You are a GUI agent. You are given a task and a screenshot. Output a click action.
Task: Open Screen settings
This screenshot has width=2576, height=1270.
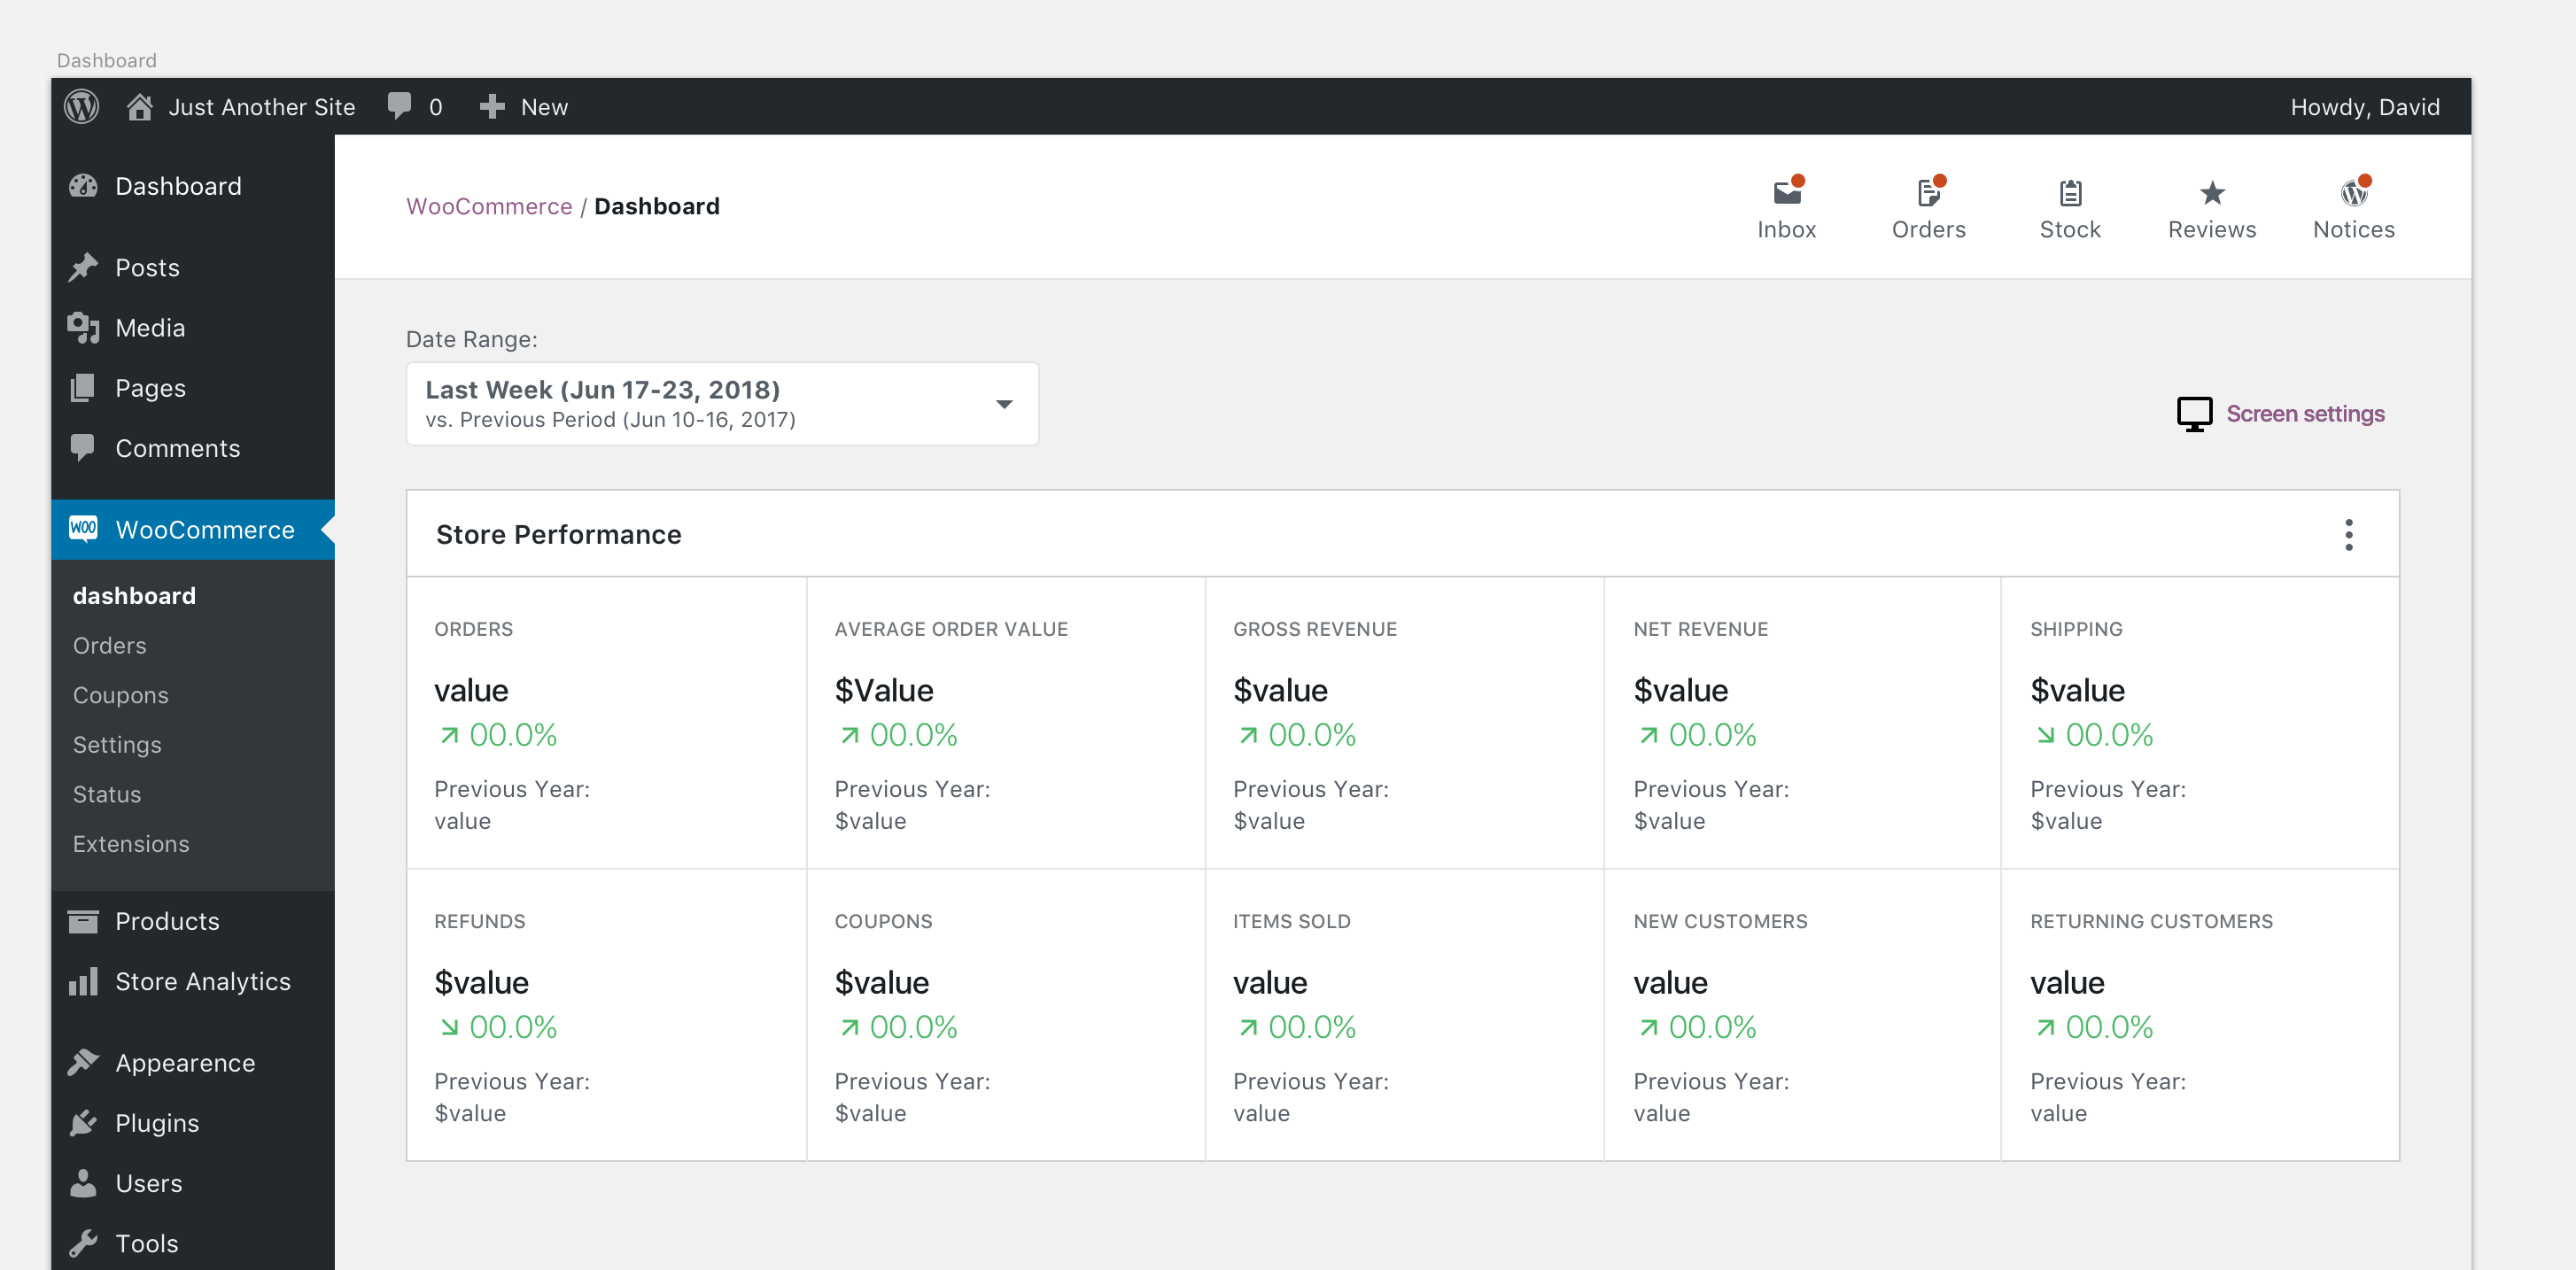(x=2306, y=413)
